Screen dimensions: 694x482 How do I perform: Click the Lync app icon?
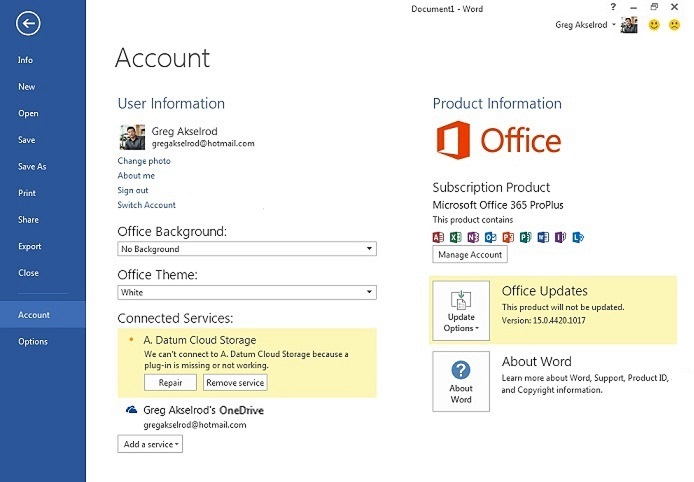(x=578, y=237)
